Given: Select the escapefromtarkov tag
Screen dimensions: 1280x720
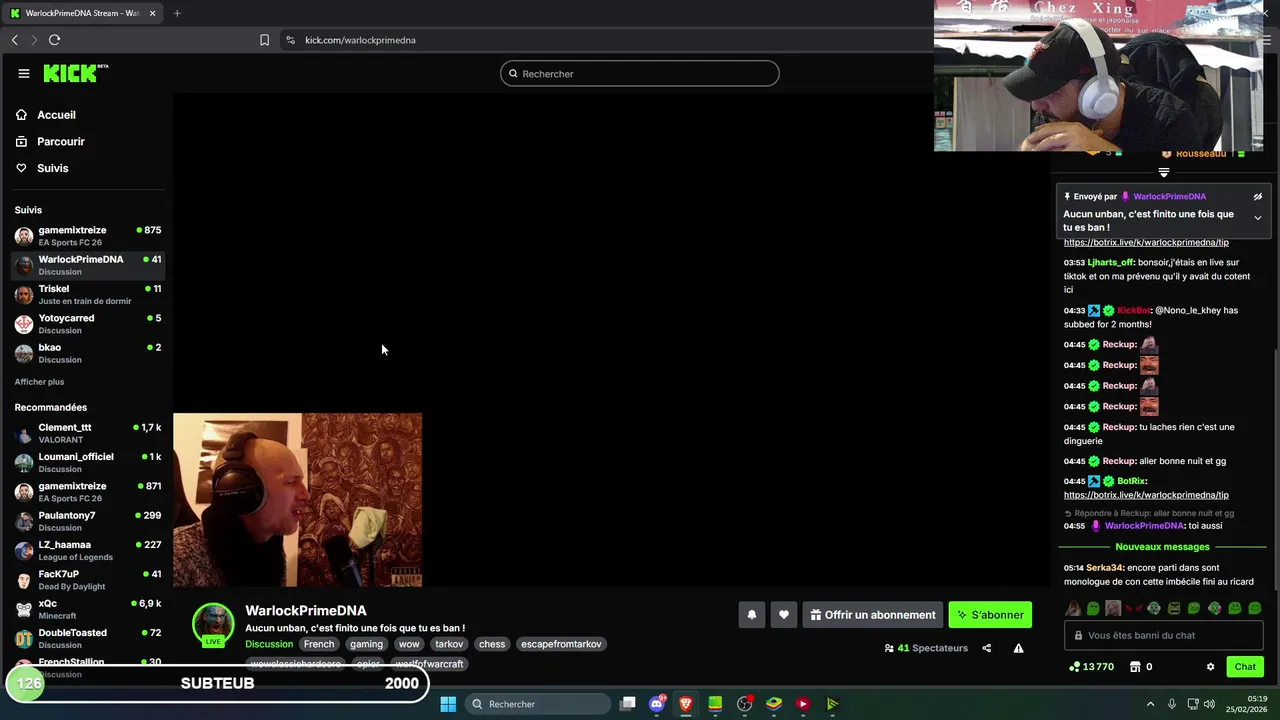Looking at the screenshot, I should (x=561, y=644).
